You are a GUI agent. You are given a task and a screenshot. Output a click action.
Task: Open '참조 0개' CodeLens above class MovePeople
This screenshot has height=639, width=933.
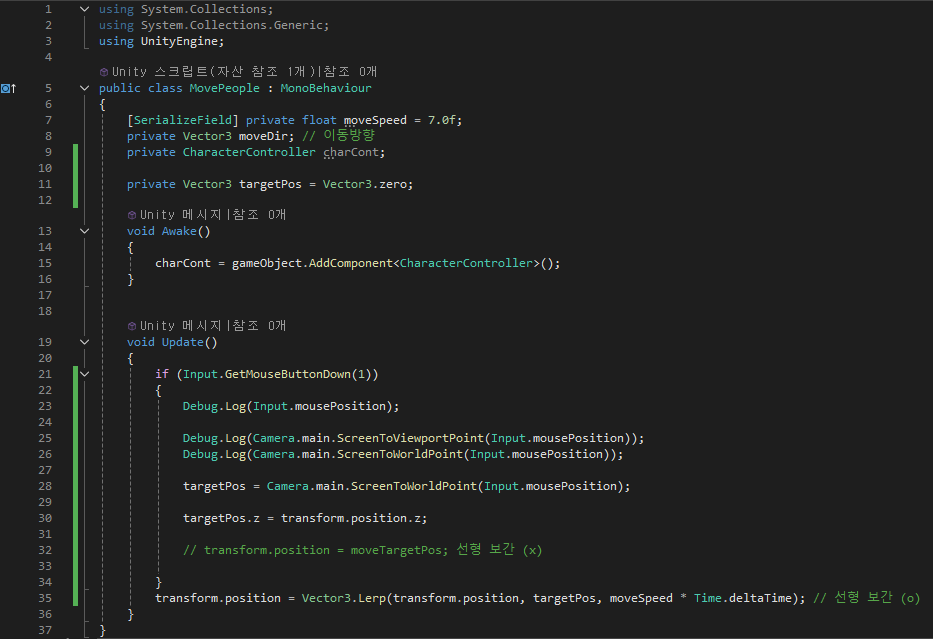click(x=350, y=71)
